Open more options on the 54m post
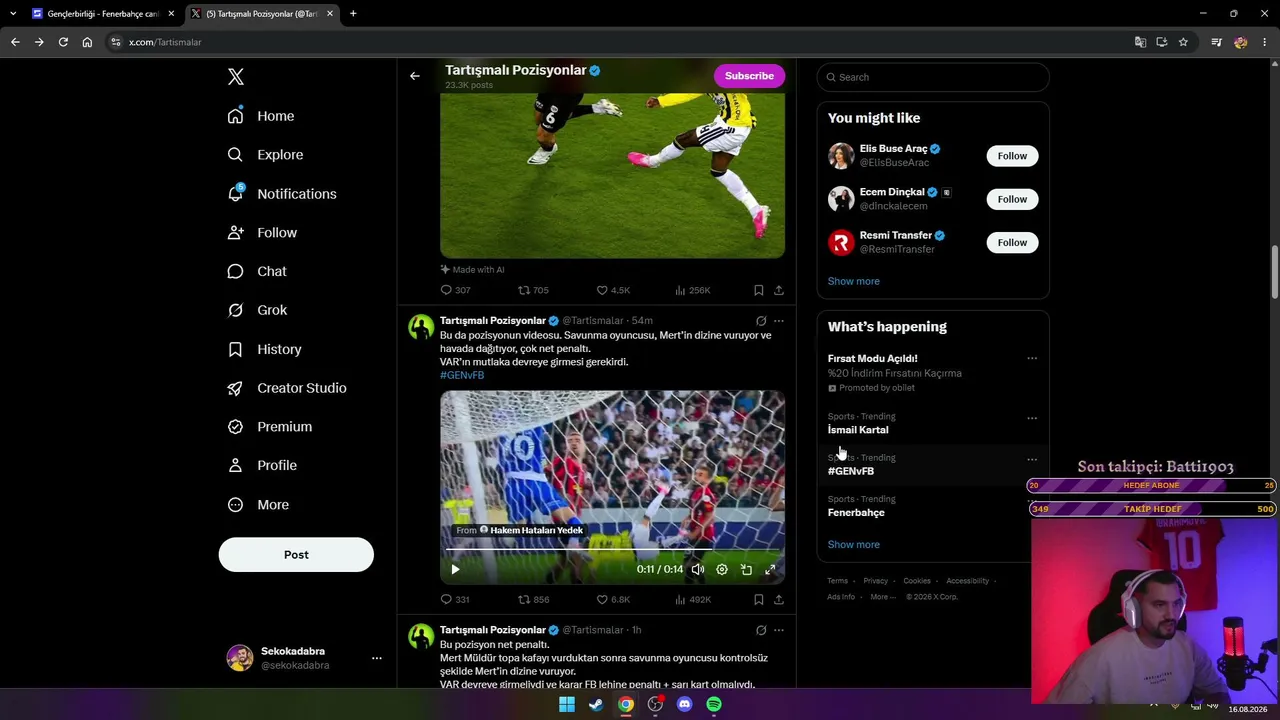 tap(779, 321)
